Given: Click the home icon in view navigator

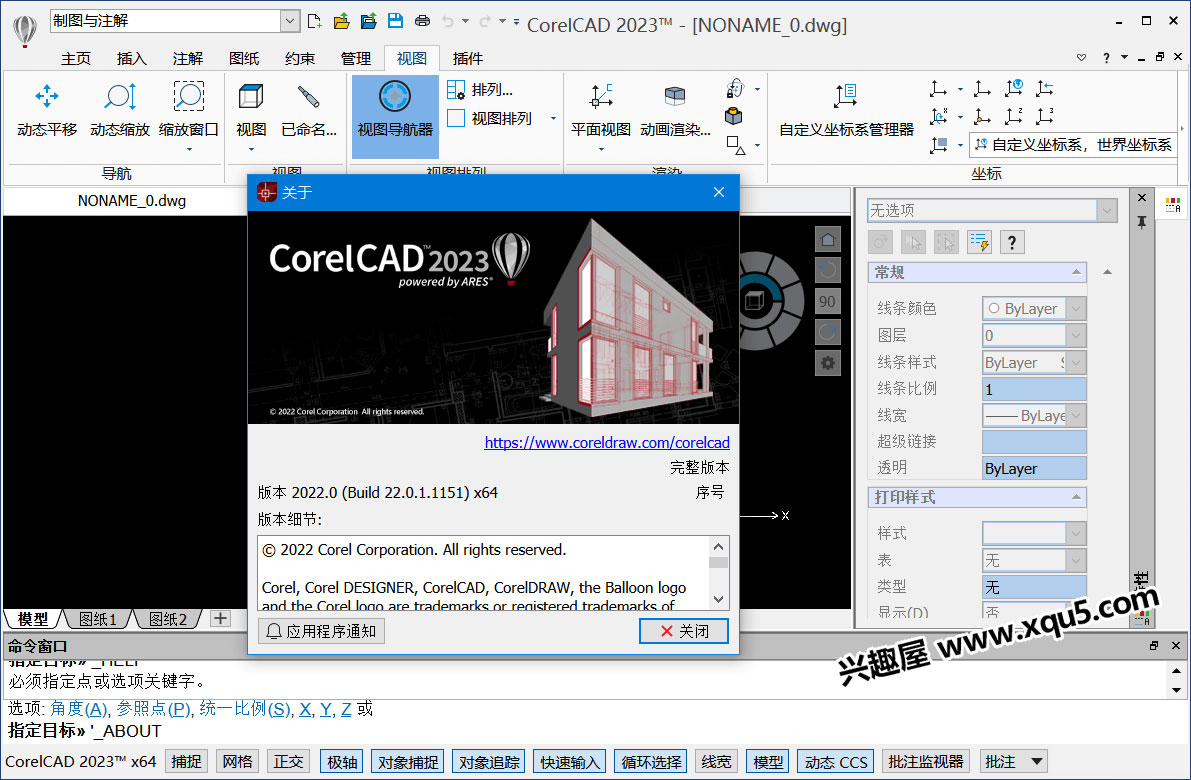Looking at the screenshot, I should 827,240.
